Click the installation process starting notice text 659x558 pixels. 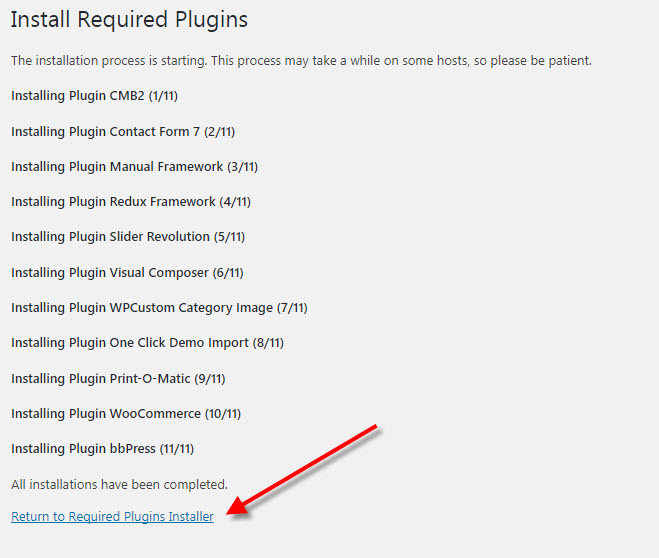tap(301, 61)
